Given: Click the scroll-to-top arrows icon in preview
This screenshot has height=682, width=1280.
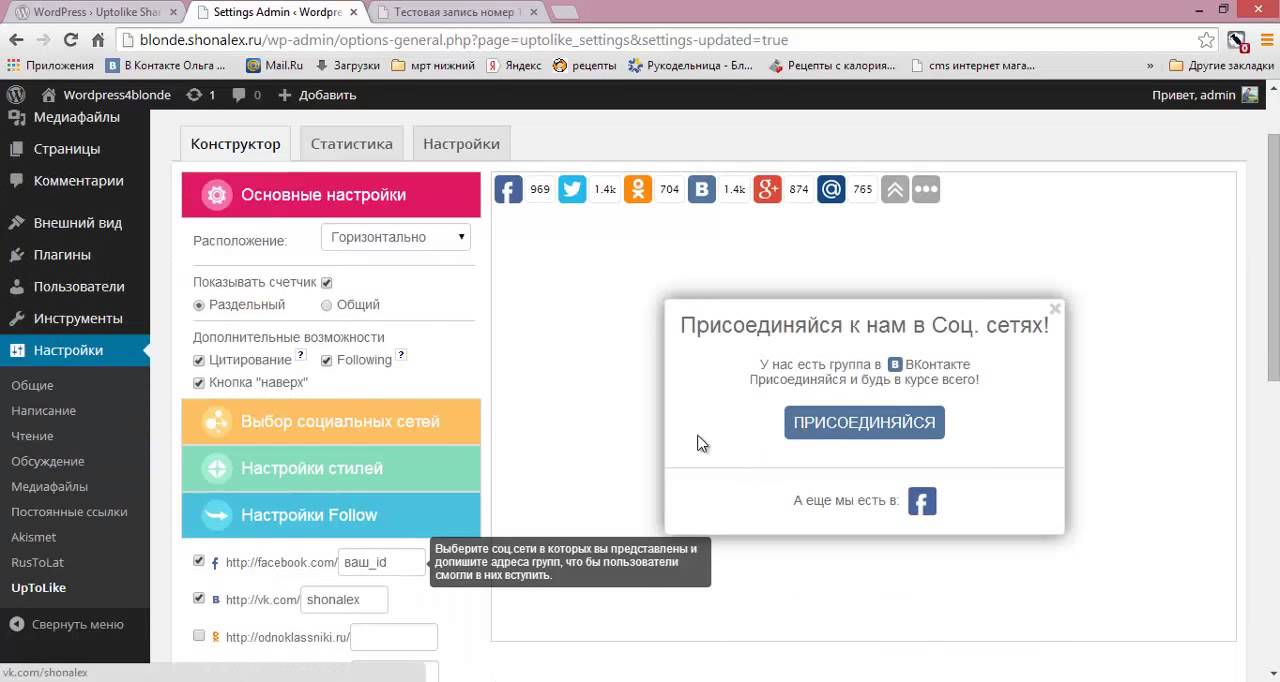Looking at the screenshot, I should pyautogui.click(x=895, y=189).
